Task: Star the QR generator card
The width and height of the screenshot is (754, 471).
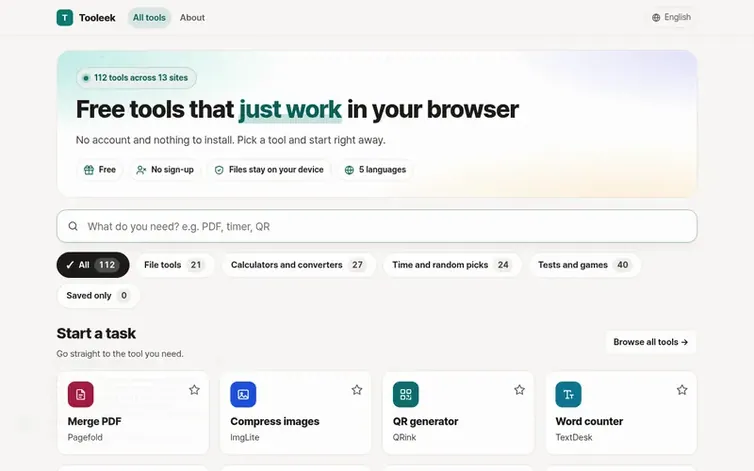Action: (519, 390)
